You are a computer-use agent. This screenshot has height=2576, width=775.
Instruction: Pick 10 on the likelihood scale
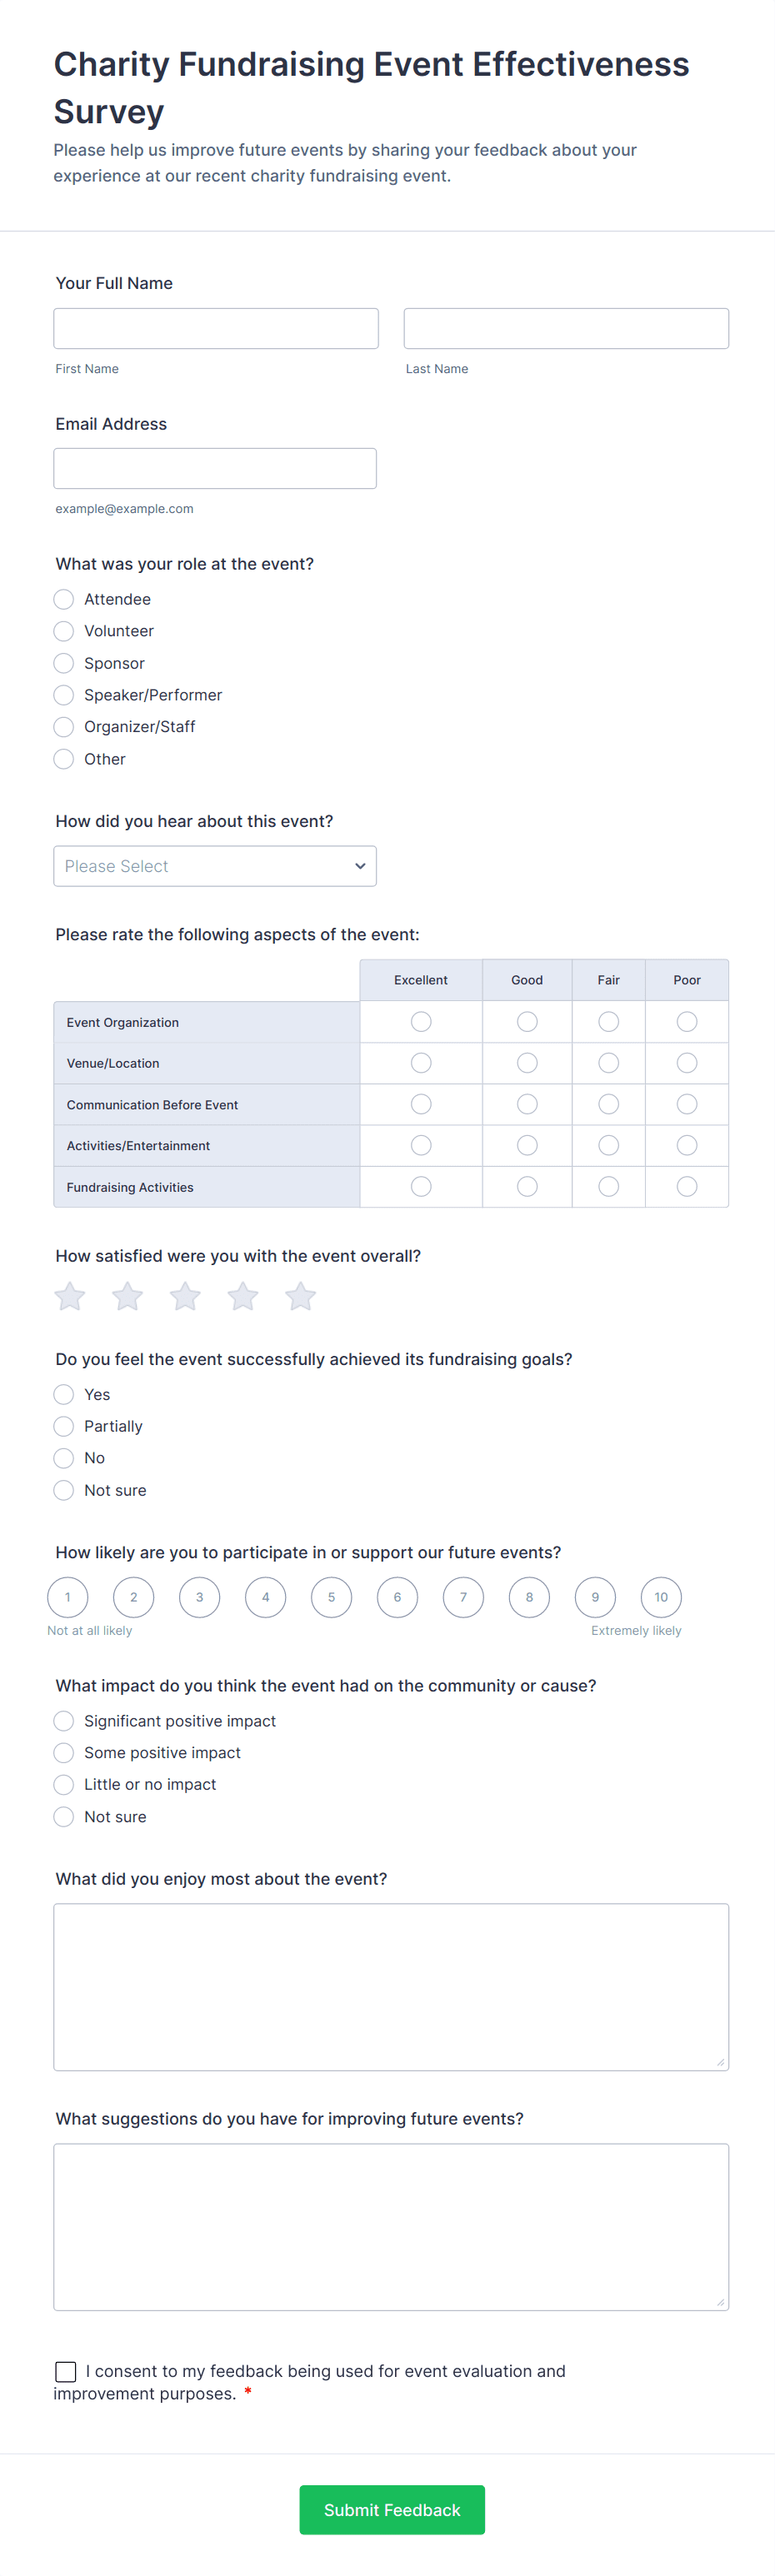point(661,1597)
